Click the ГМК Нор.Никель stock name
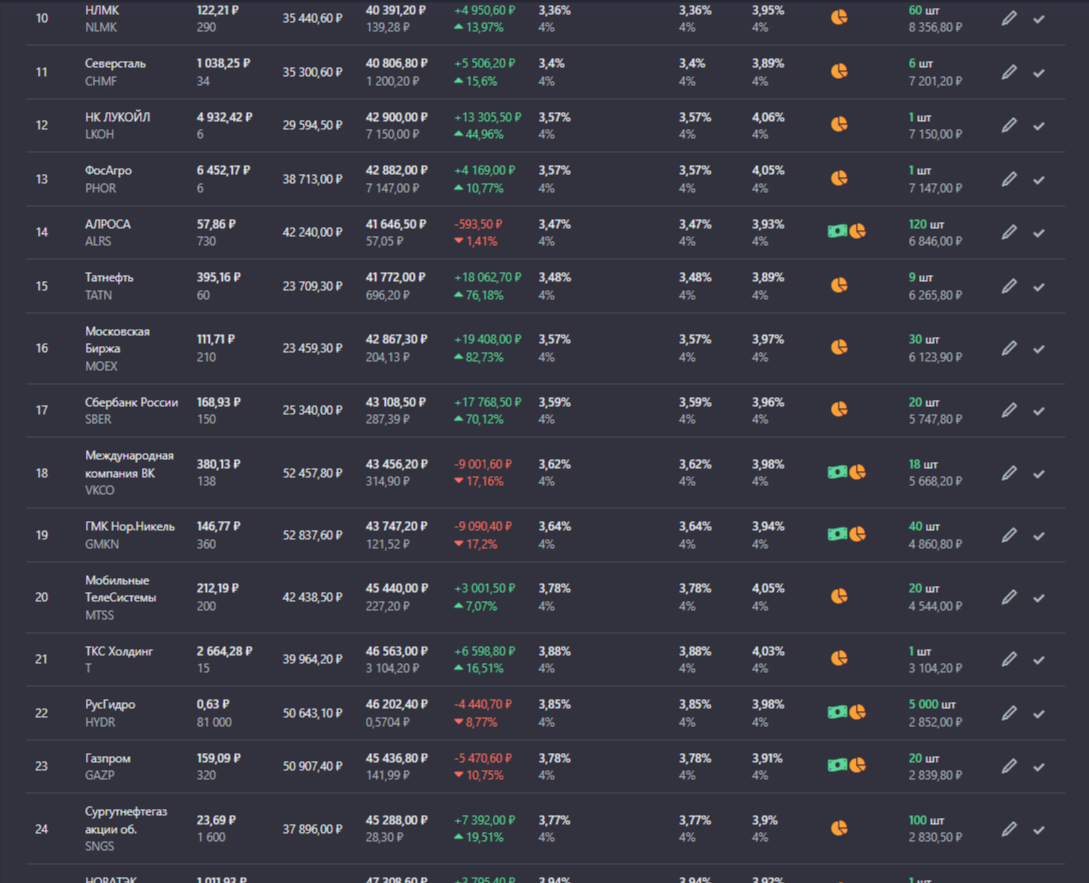 [130, 527]
